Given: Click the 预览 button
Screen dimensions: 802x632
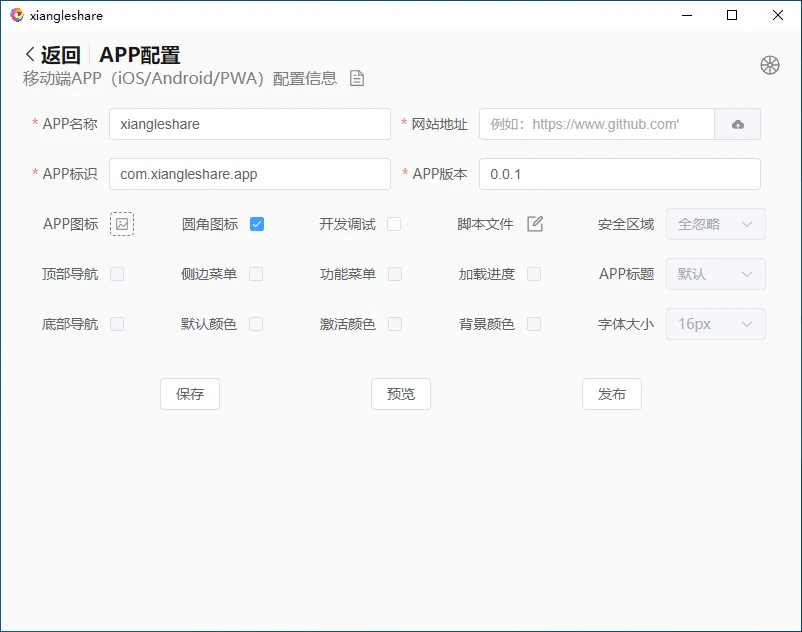Looking at the screenshot, I should [x=401, y=394].
